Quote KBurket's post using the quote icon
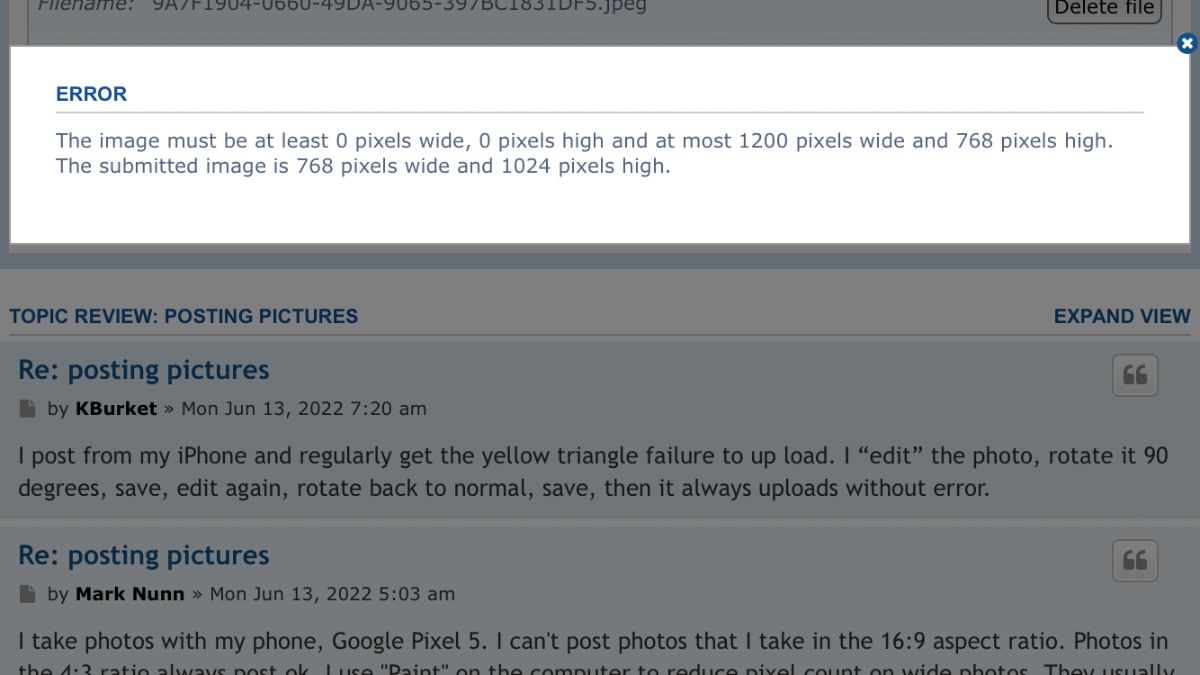Viewport: 1200px width, 675px height. (x=1135, y=376)
